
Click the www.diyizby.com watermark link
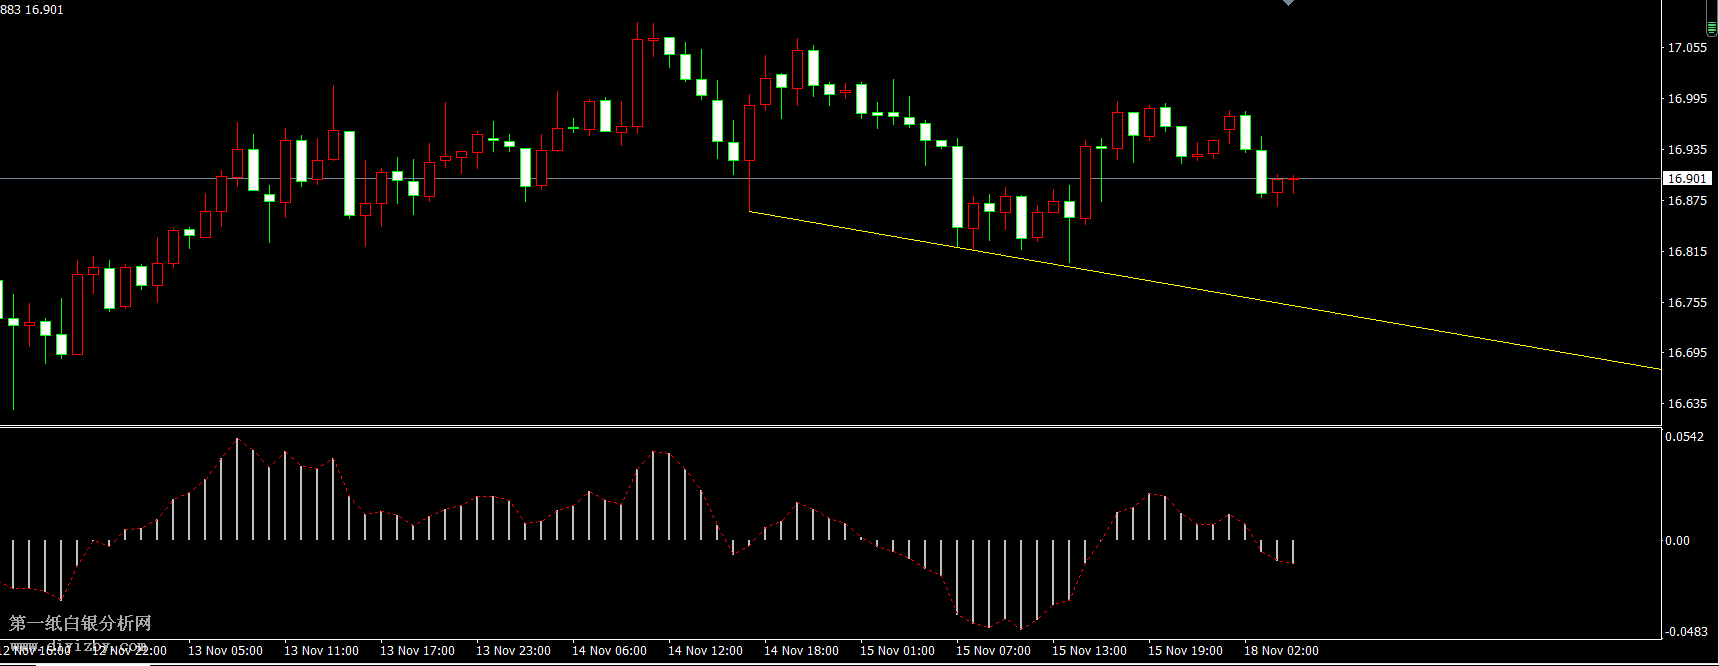coord(80,646)
